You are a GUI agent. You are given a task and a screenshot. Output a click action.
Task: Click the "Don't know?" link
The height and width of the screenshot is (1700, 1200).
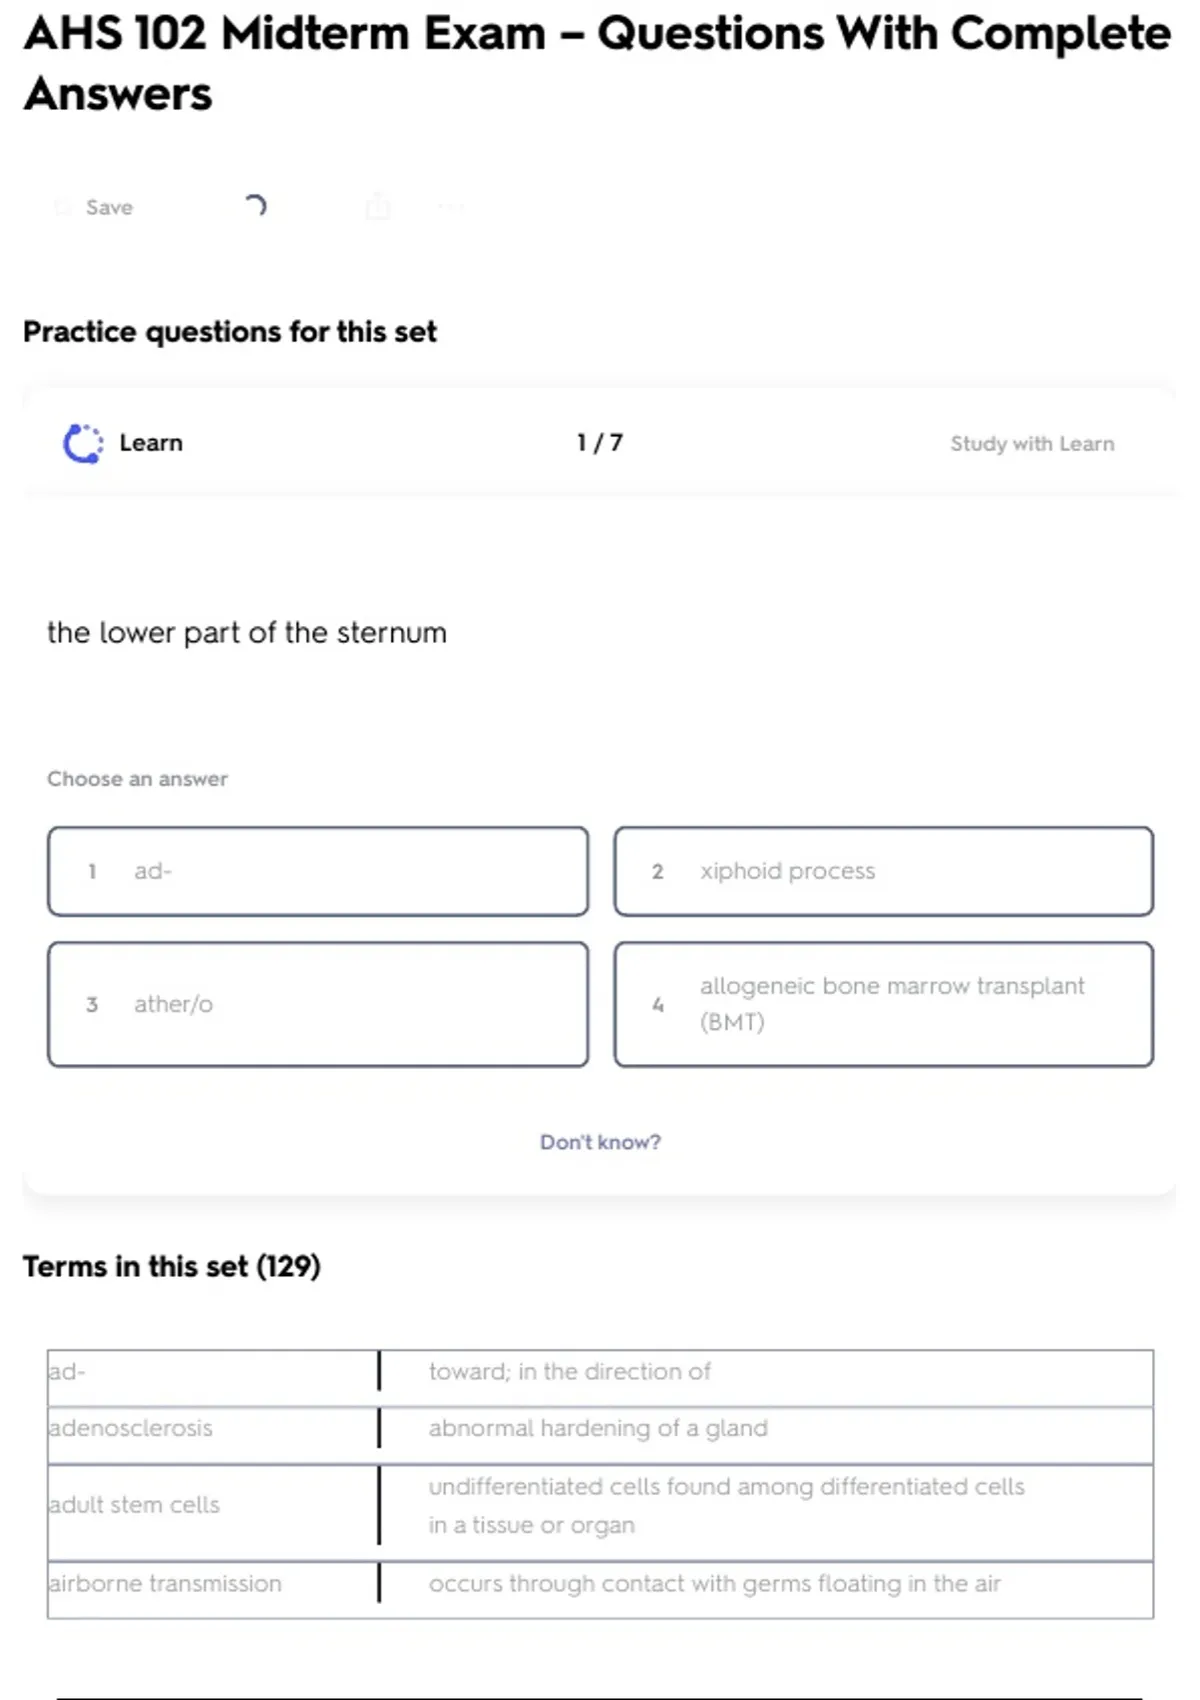click(600, 1142)
